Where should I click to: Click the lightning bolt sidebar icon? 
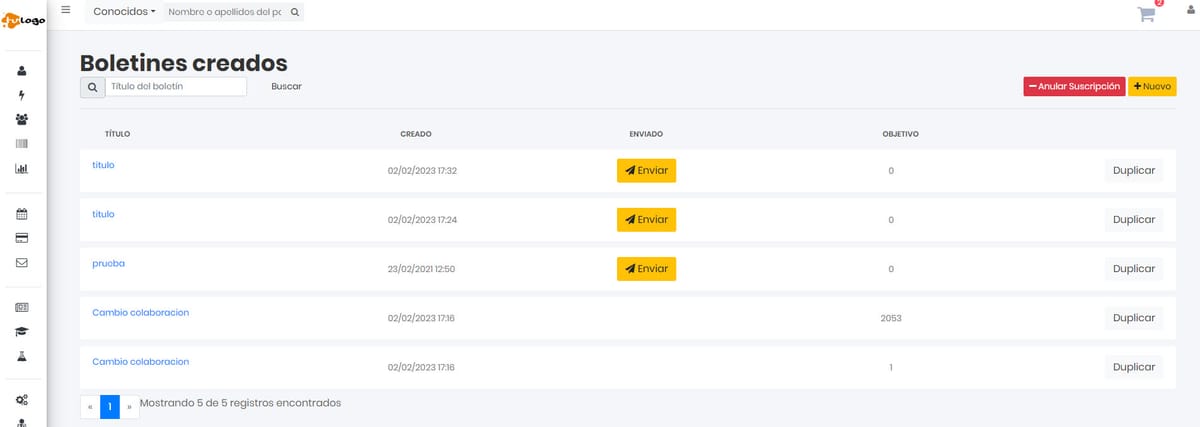[22, 95]
